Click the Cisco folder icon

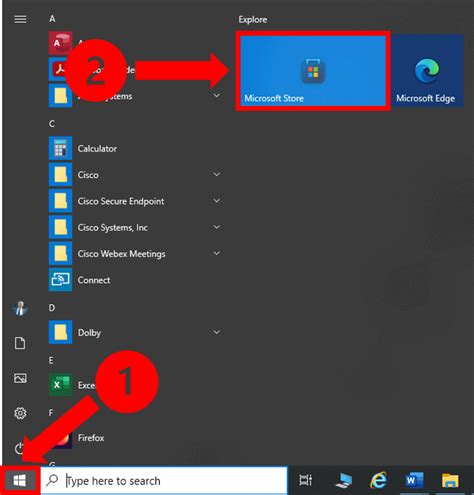click(x=60, y=174)
